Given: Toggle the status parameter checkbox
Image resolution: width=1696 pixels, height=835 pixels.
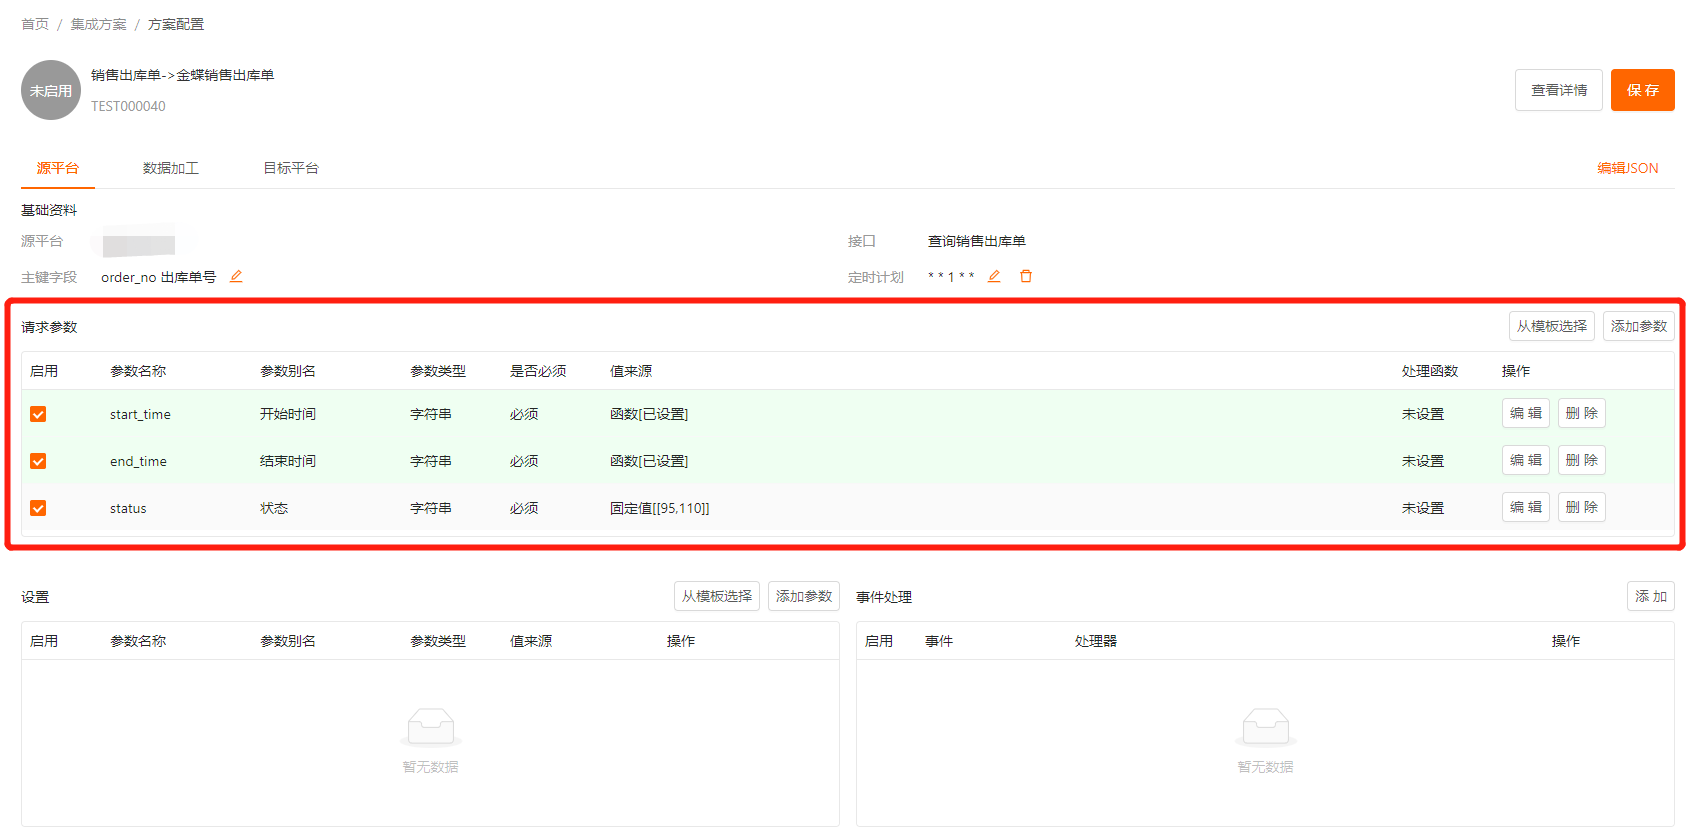Looking at the screenshot, I should click(x=38, y=508).
